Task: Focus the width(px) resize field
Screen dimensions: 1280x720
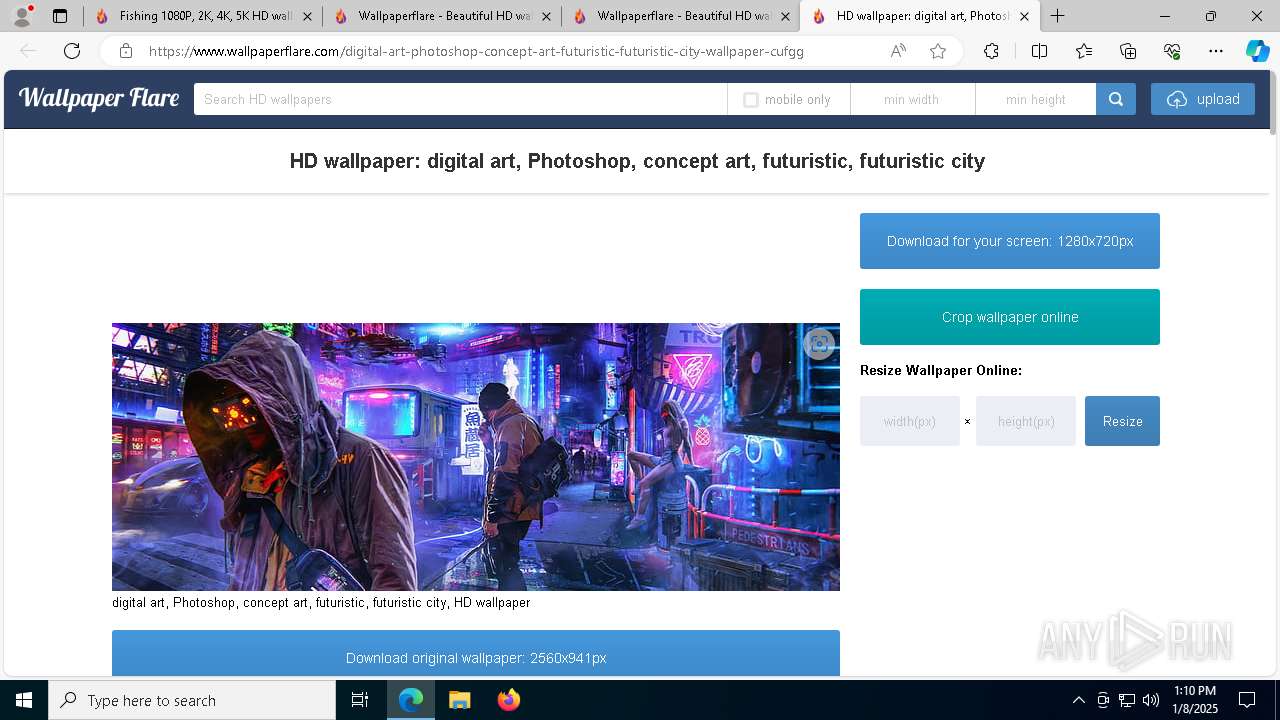Action: point(910,421)
